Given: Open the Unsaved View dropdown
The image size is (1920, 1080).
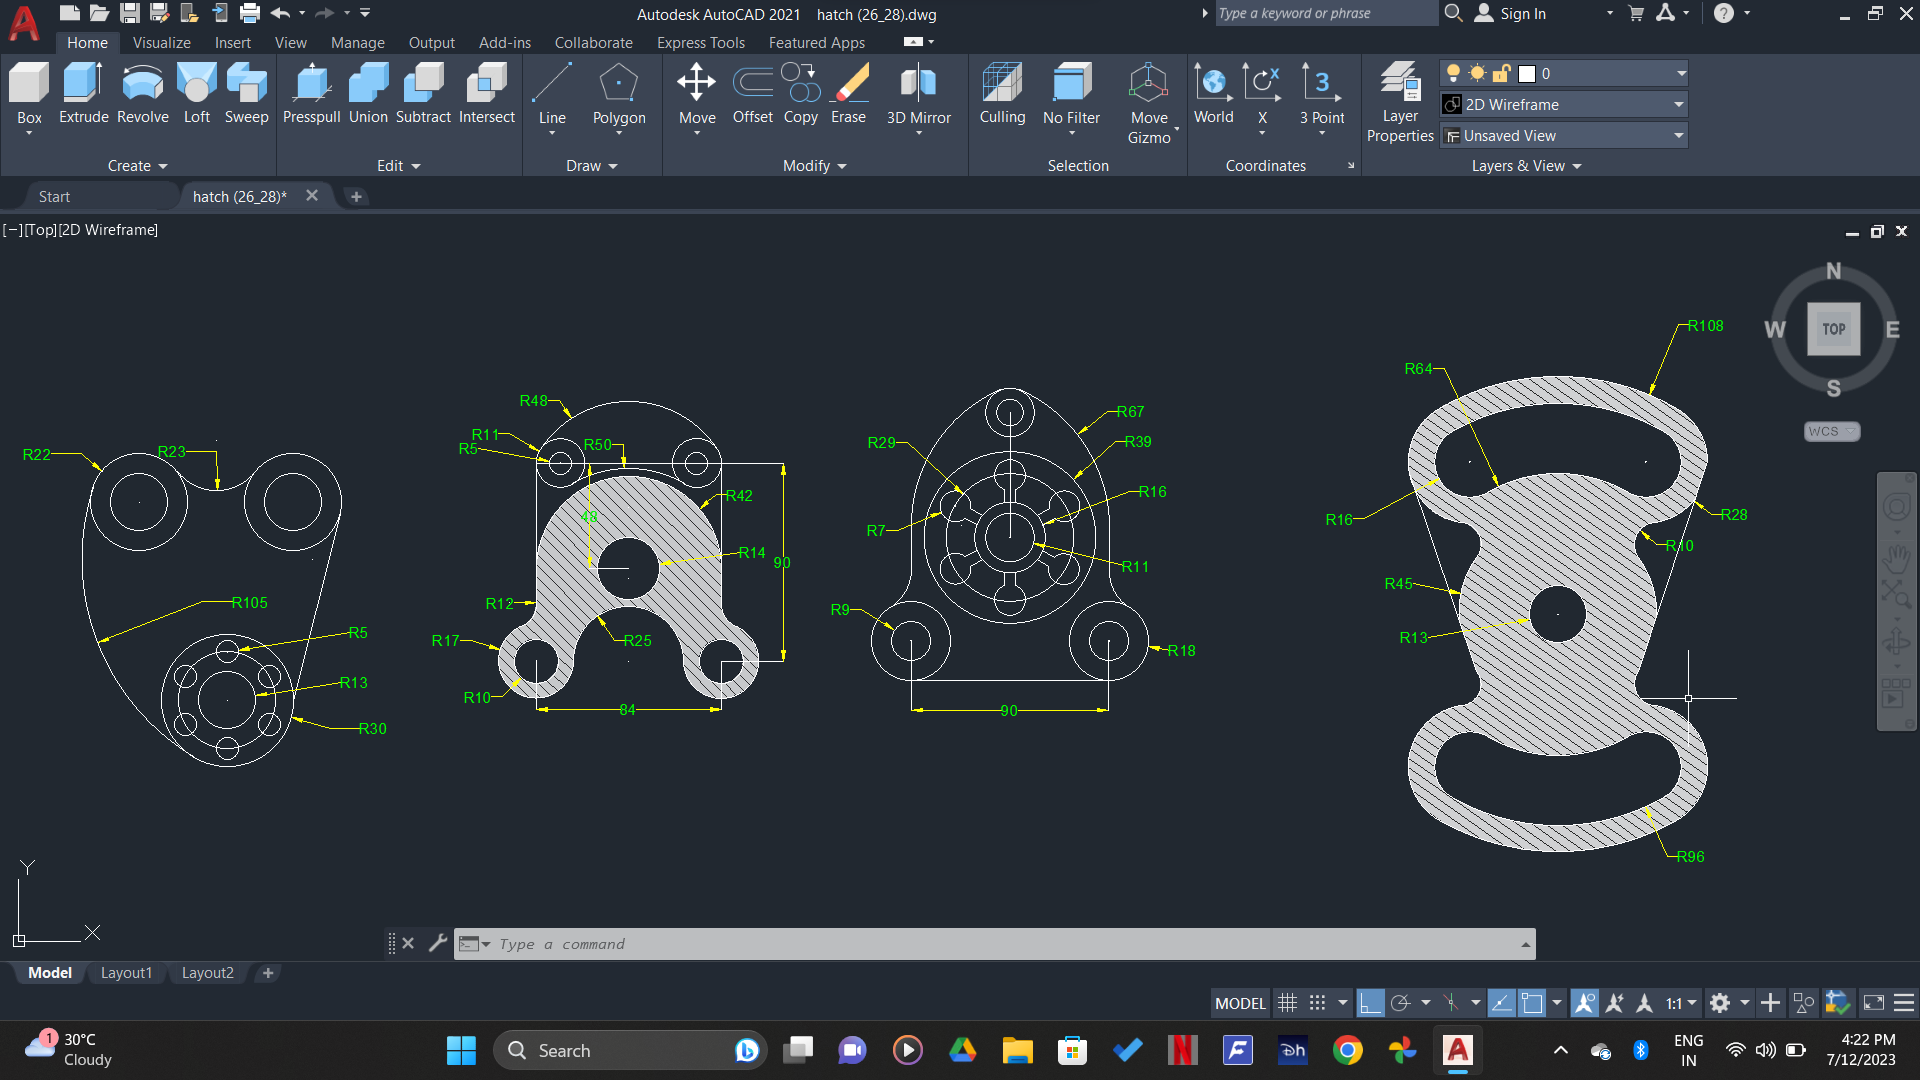Looking at the screenshot, I should pos(1678,135).
